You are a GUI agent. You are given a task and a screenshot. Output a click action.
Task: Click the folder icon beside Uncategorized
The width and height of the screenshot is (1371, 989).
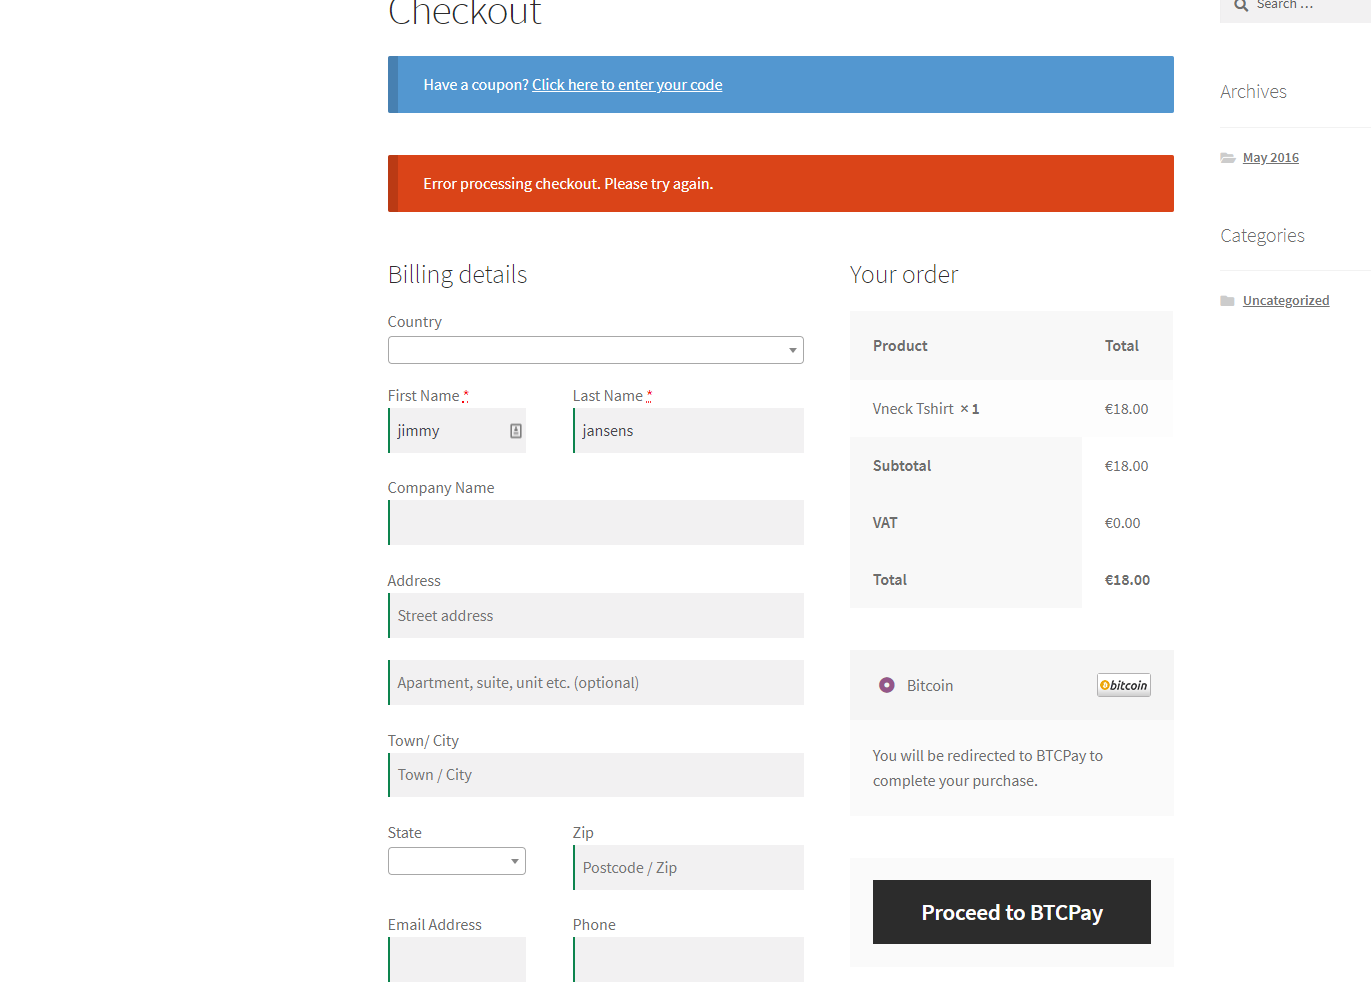tap(1228, 299)
